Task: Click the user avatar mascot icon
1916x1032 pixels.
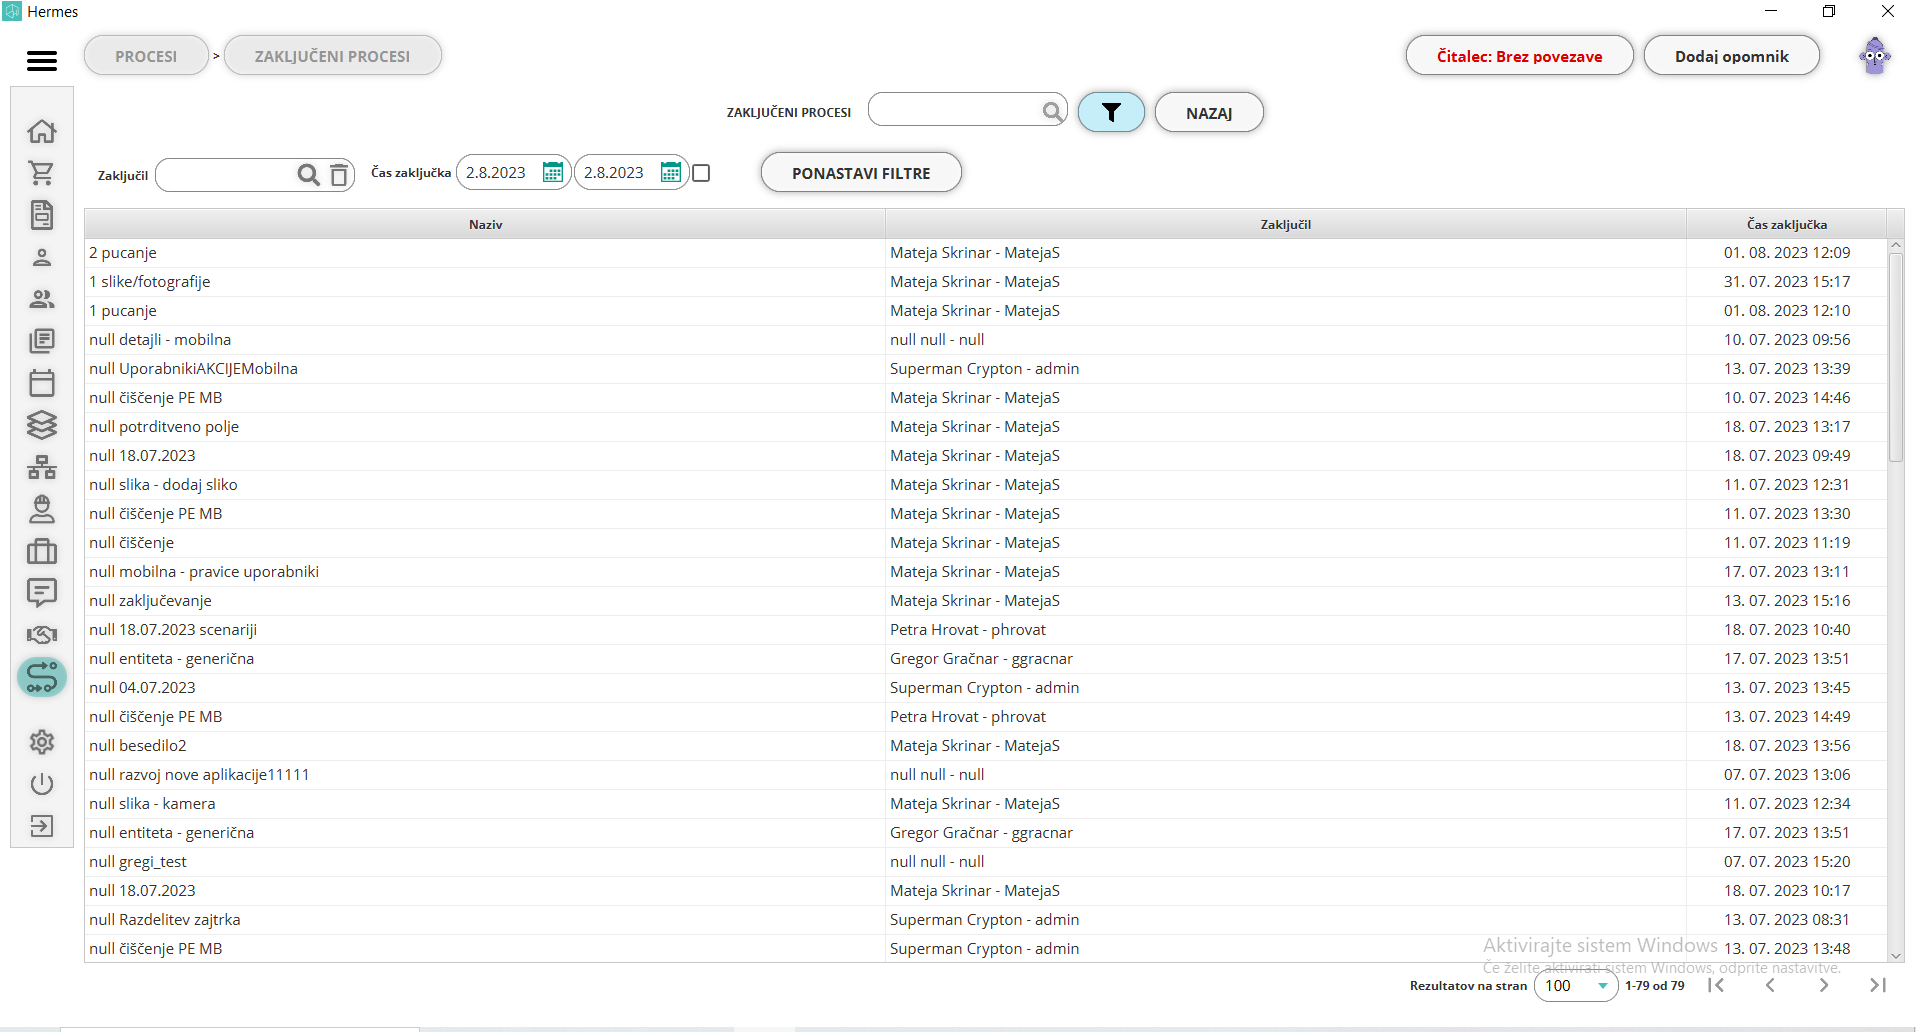Action: (1875, 56)
